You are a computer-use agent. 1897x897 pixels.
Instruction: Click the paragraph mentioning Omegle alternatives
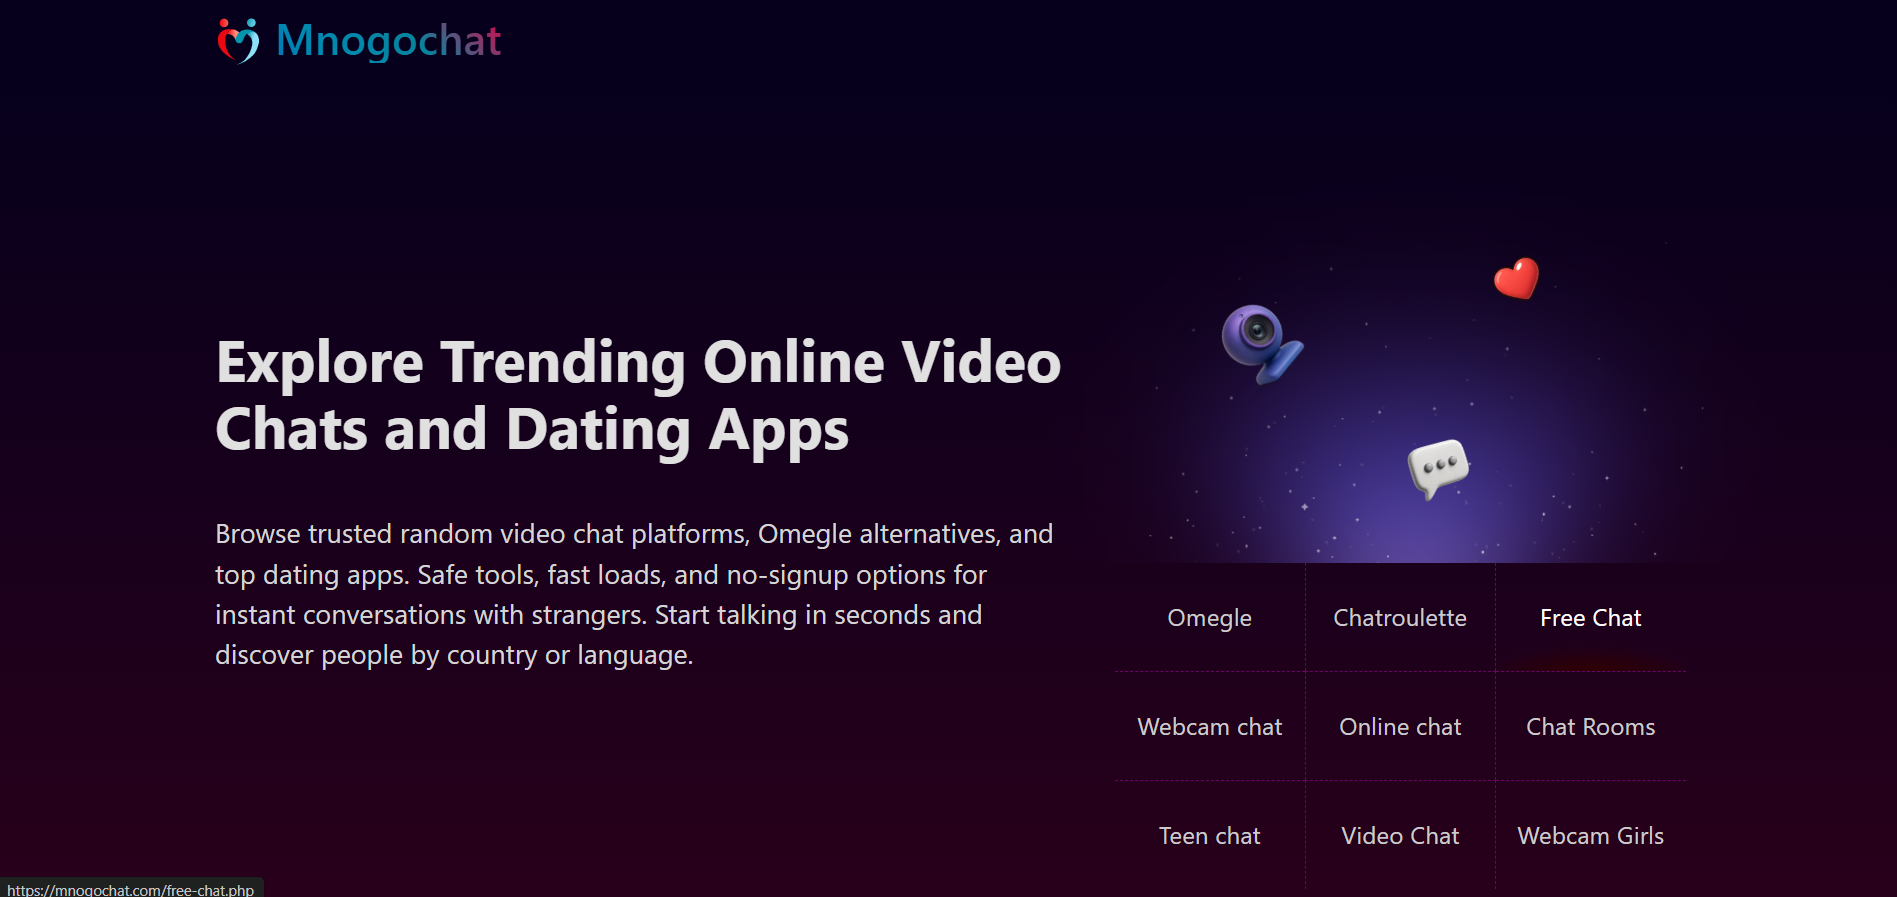tap(634, 594)
